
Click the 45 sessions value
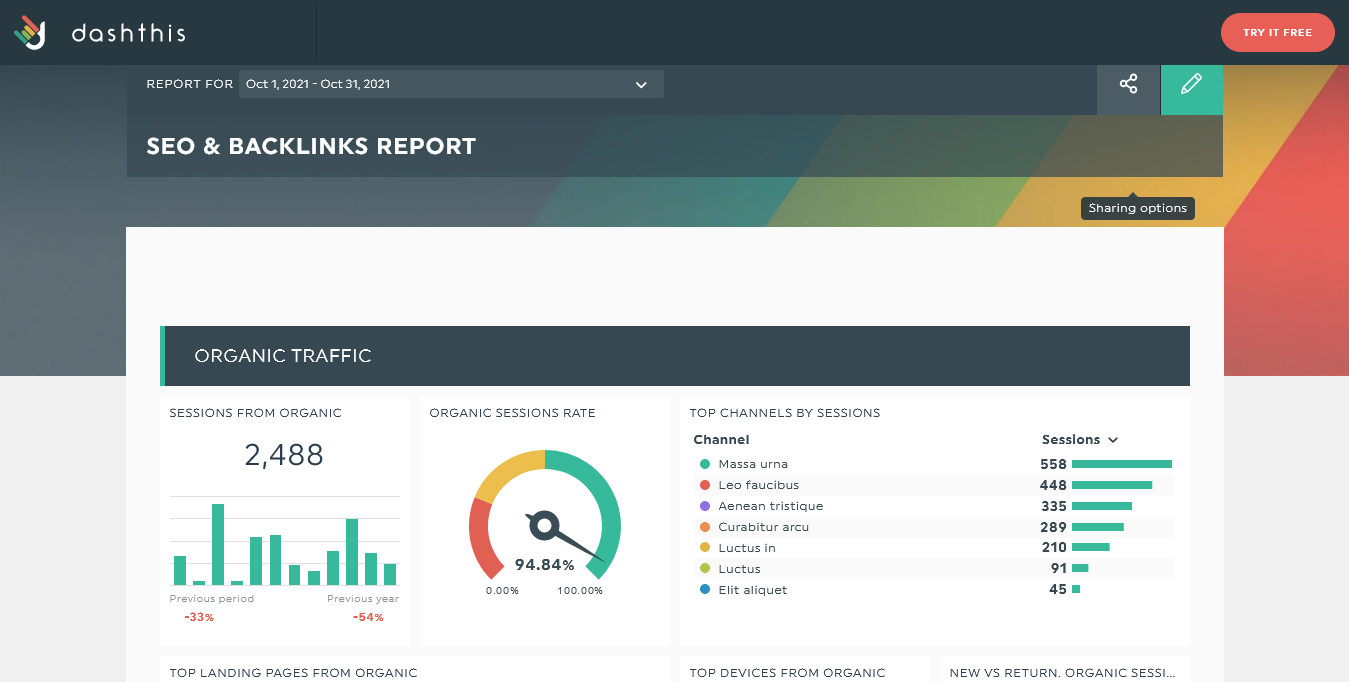(1058, 590)
